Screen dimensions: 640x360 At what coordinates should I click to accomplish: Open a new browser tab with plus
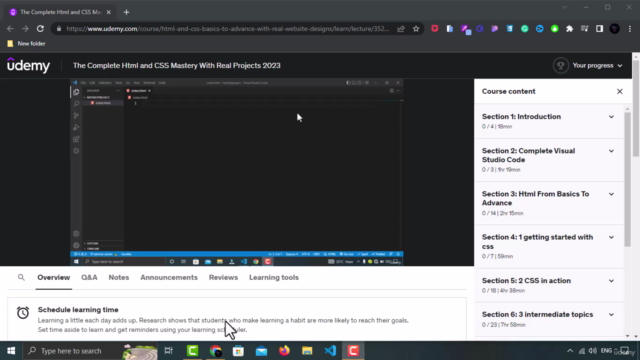pos(126,12)
